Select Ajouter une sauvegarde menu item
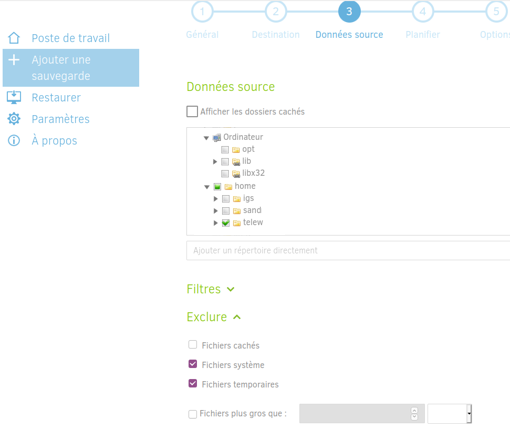510x429 pixels. [71, 68]
